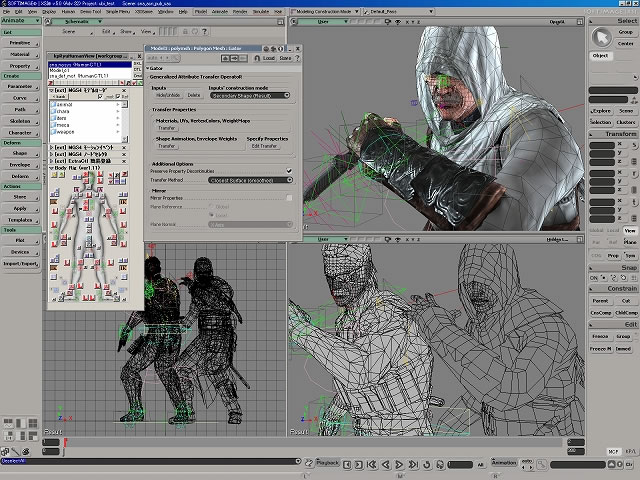Collapse the Body Rig section
Screen dimensions: 640x480
coord(51,166)
